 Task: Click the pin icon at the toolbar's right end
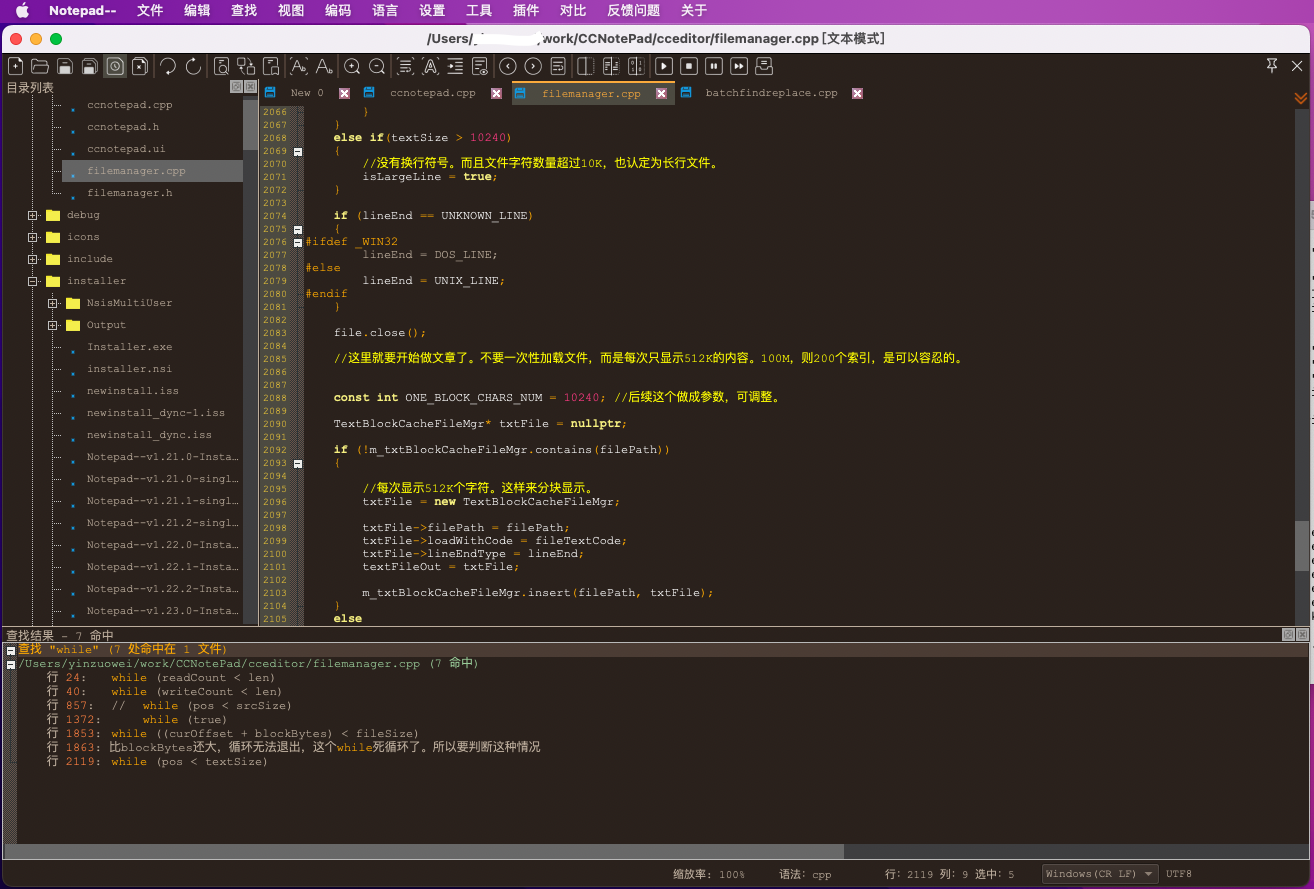pyautogui.click(x=1272, y=65)
